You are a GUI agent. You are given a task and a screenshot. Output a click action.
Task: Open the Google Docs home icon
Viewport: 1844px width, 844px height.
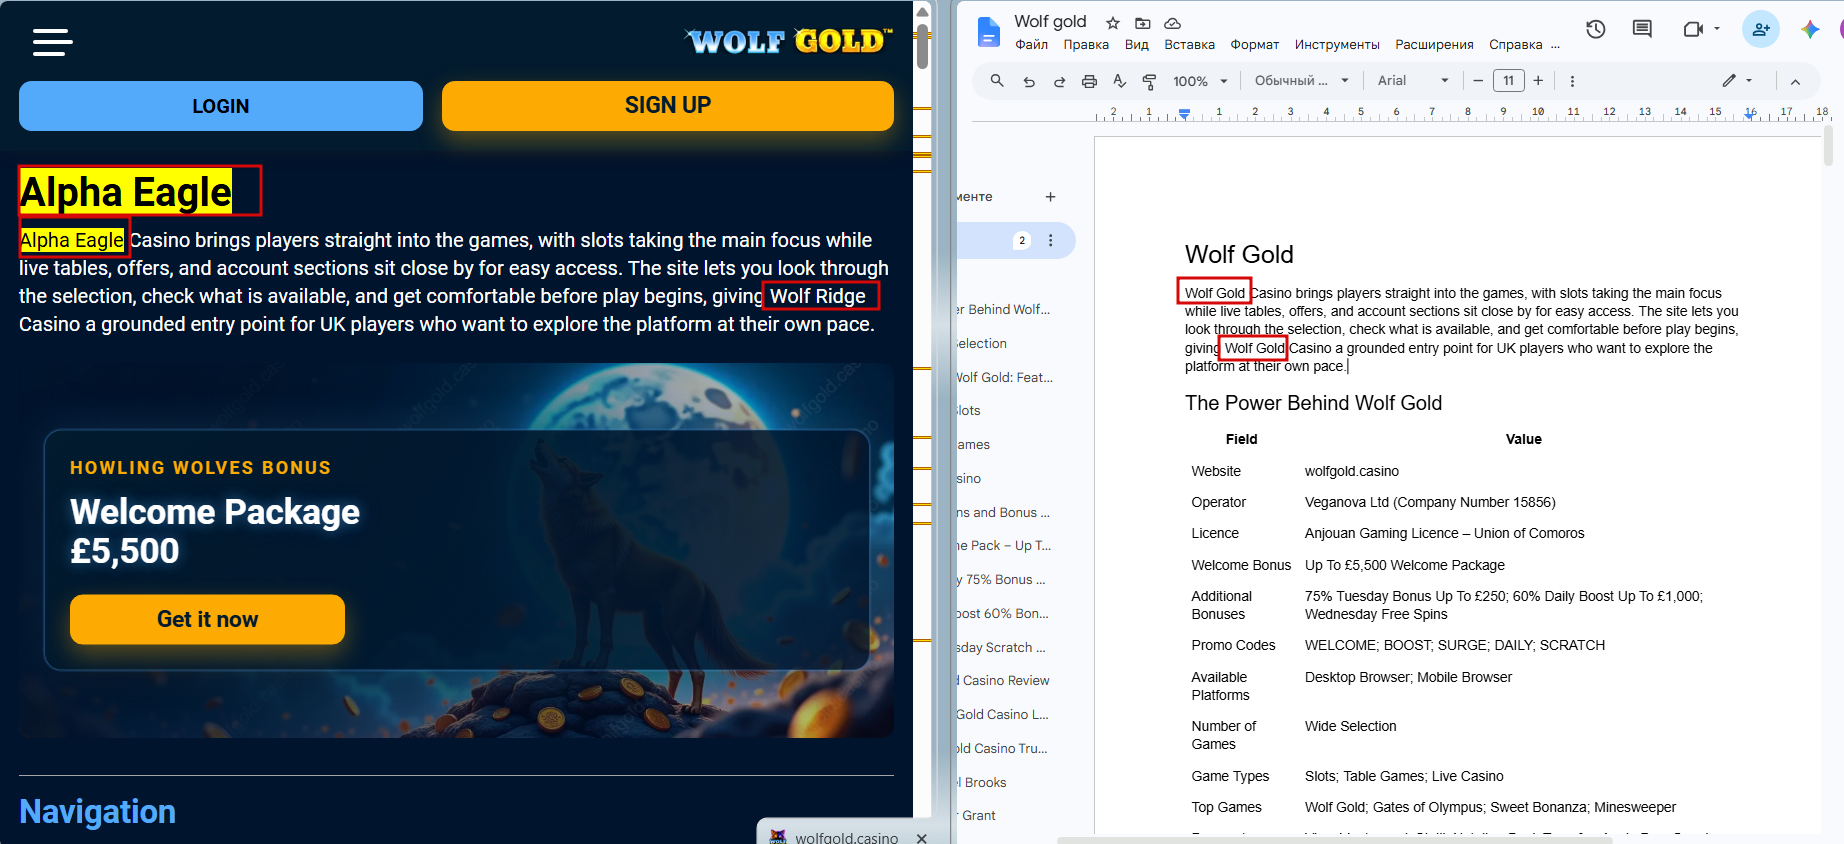tap(988, 33)
